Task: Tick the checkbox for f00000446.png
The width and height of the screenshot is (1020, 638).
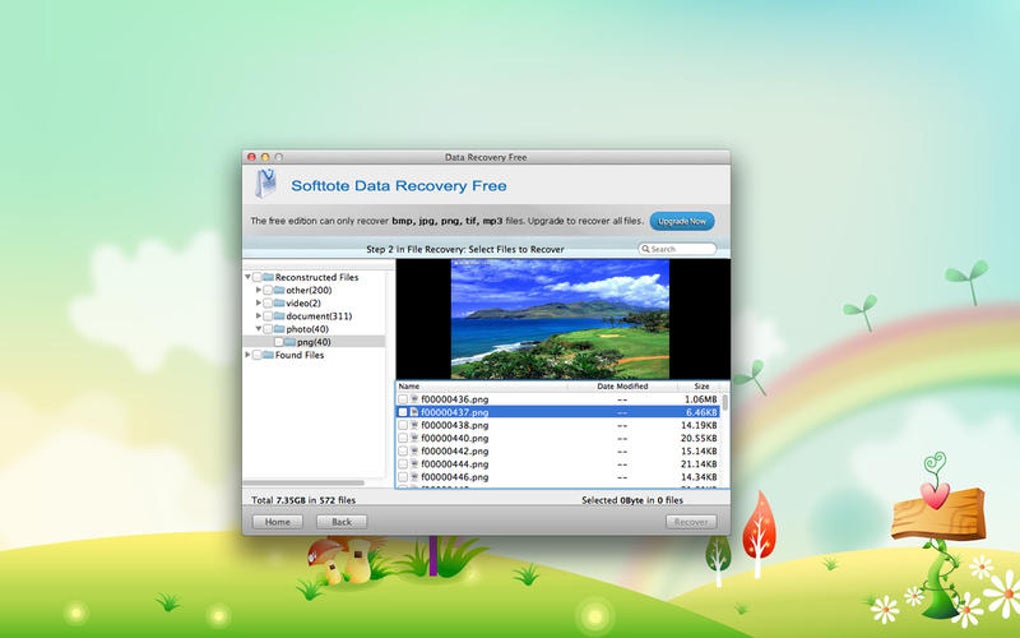Action: [403, 477]
